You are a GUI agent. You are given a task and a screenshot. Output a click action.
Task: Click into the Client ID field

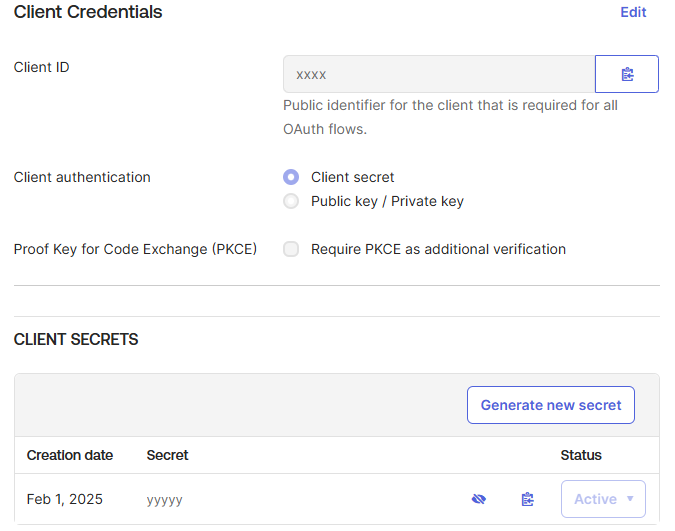pyautogui.click(x=439, y=74)
